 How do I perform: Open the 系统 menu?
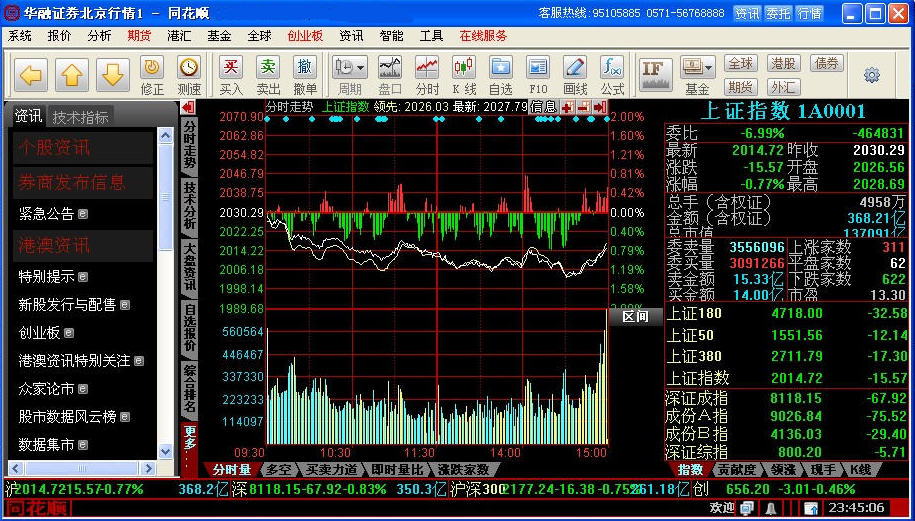[x=19, y=36]
